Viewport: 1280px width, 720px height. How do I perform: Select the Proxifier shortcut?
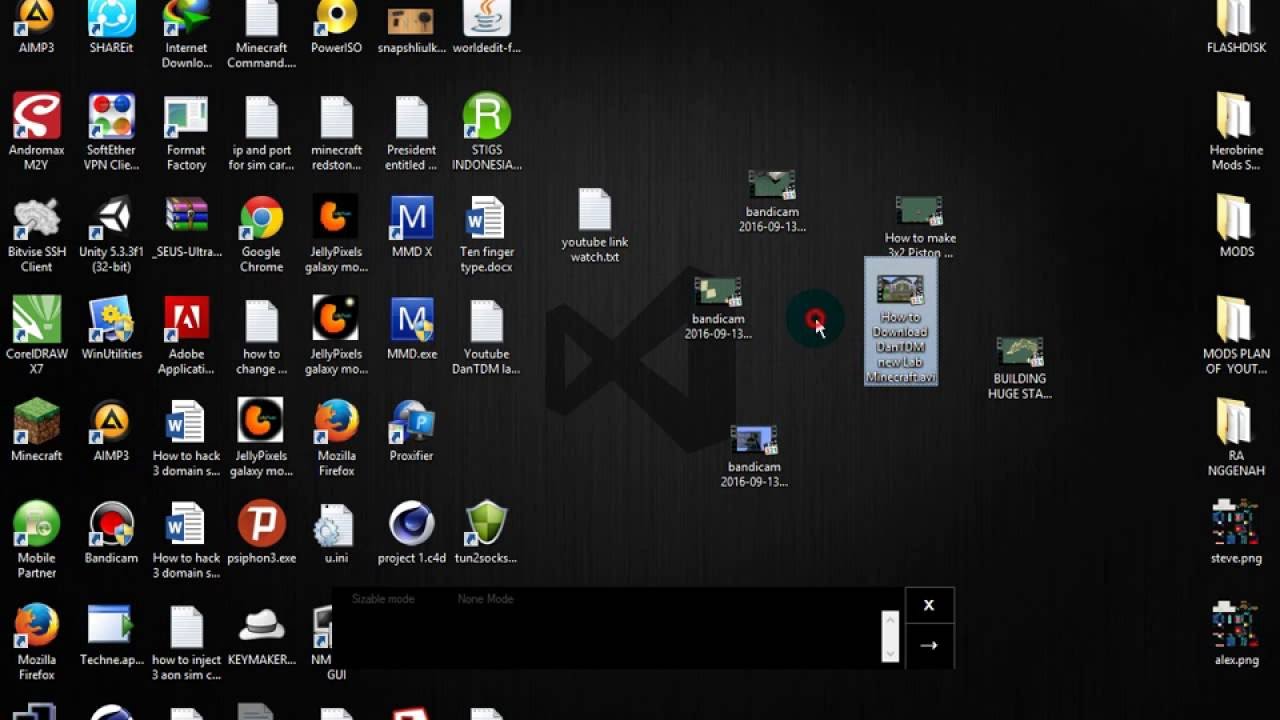tap(411, 430)
